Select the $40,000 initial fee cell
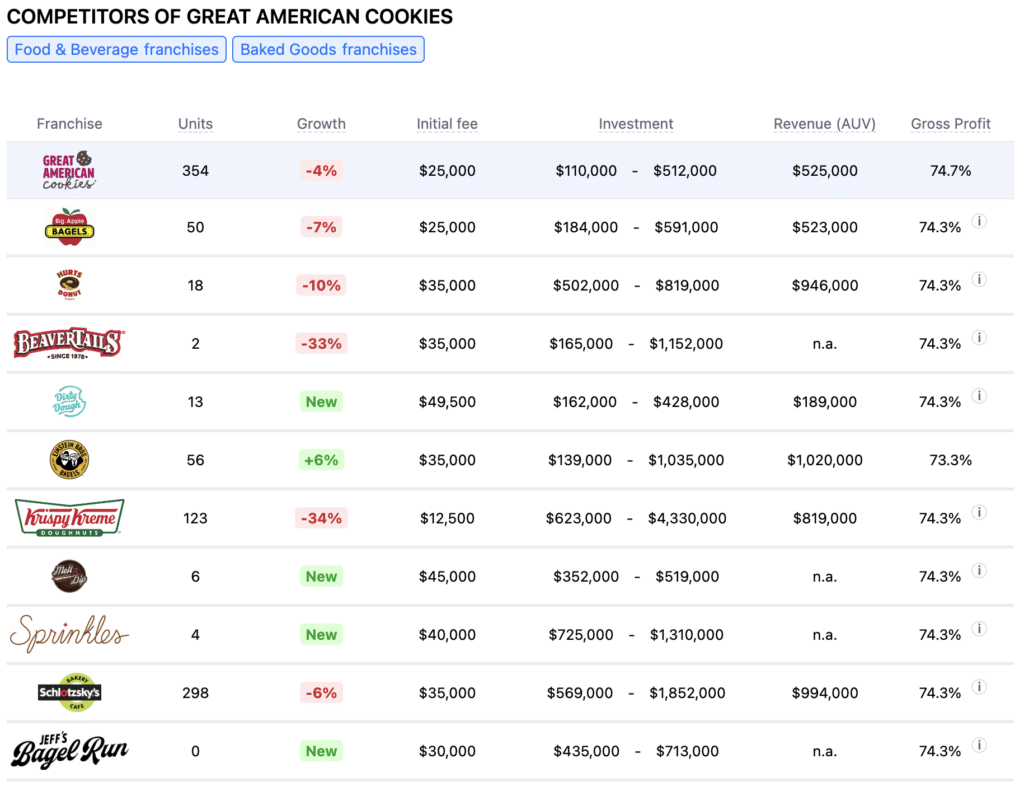The image size is (1024, 796). click(447, 634)
